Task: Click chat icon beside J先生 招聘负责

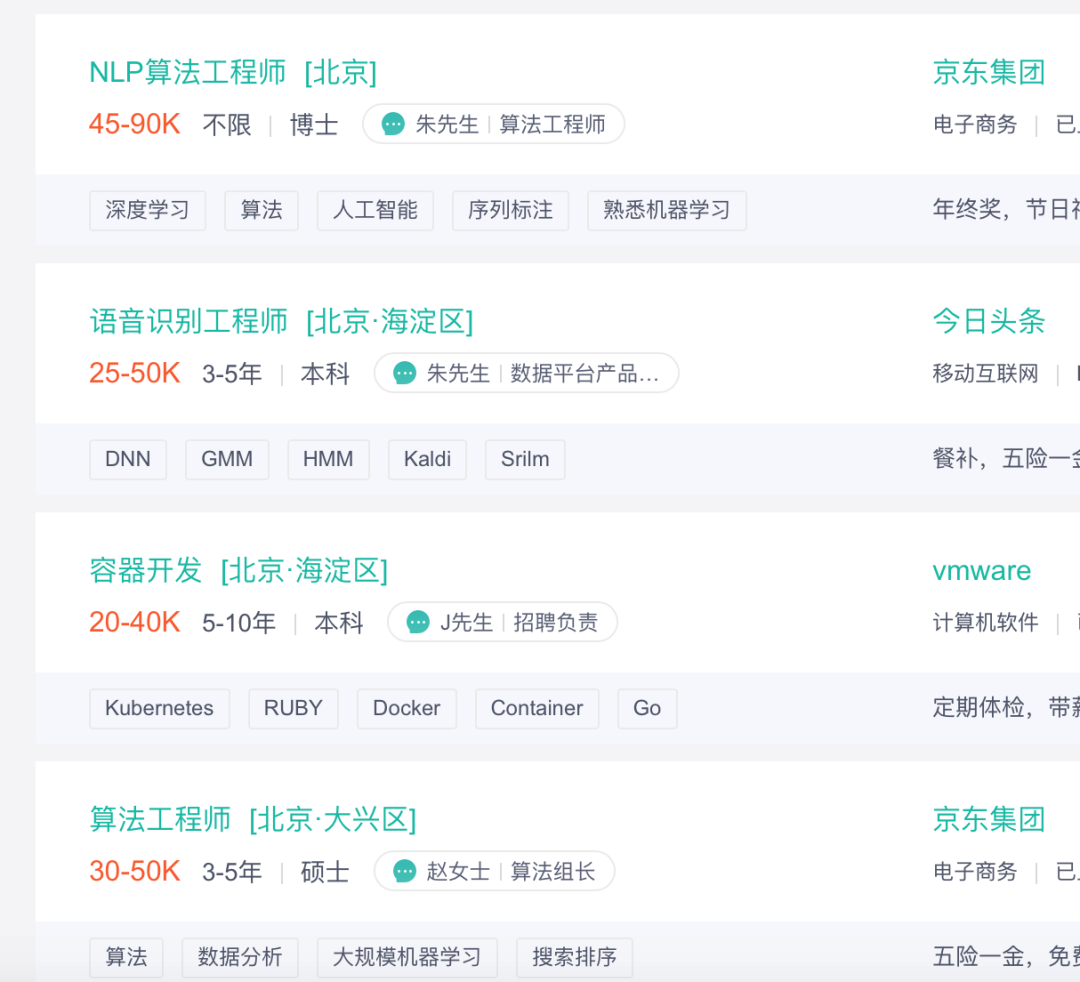Action: pos(418,622)
